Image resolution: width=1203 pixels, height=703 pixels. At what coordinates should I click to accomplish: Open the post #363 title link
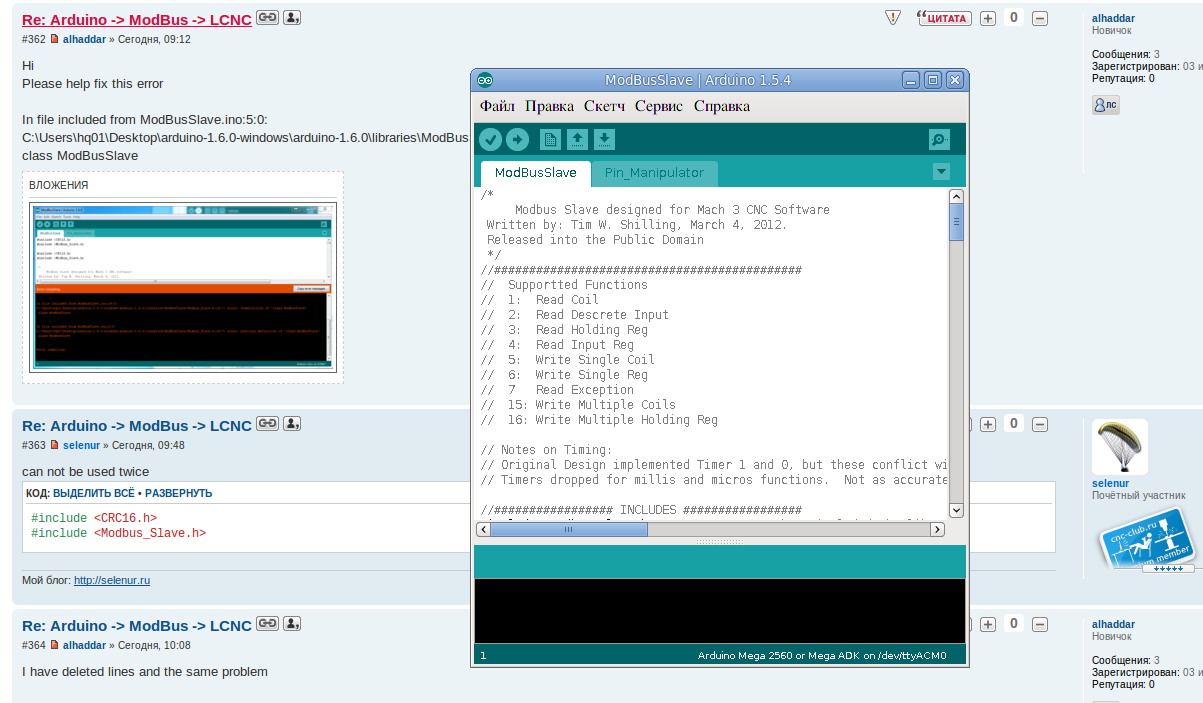(x=137, y=426)
